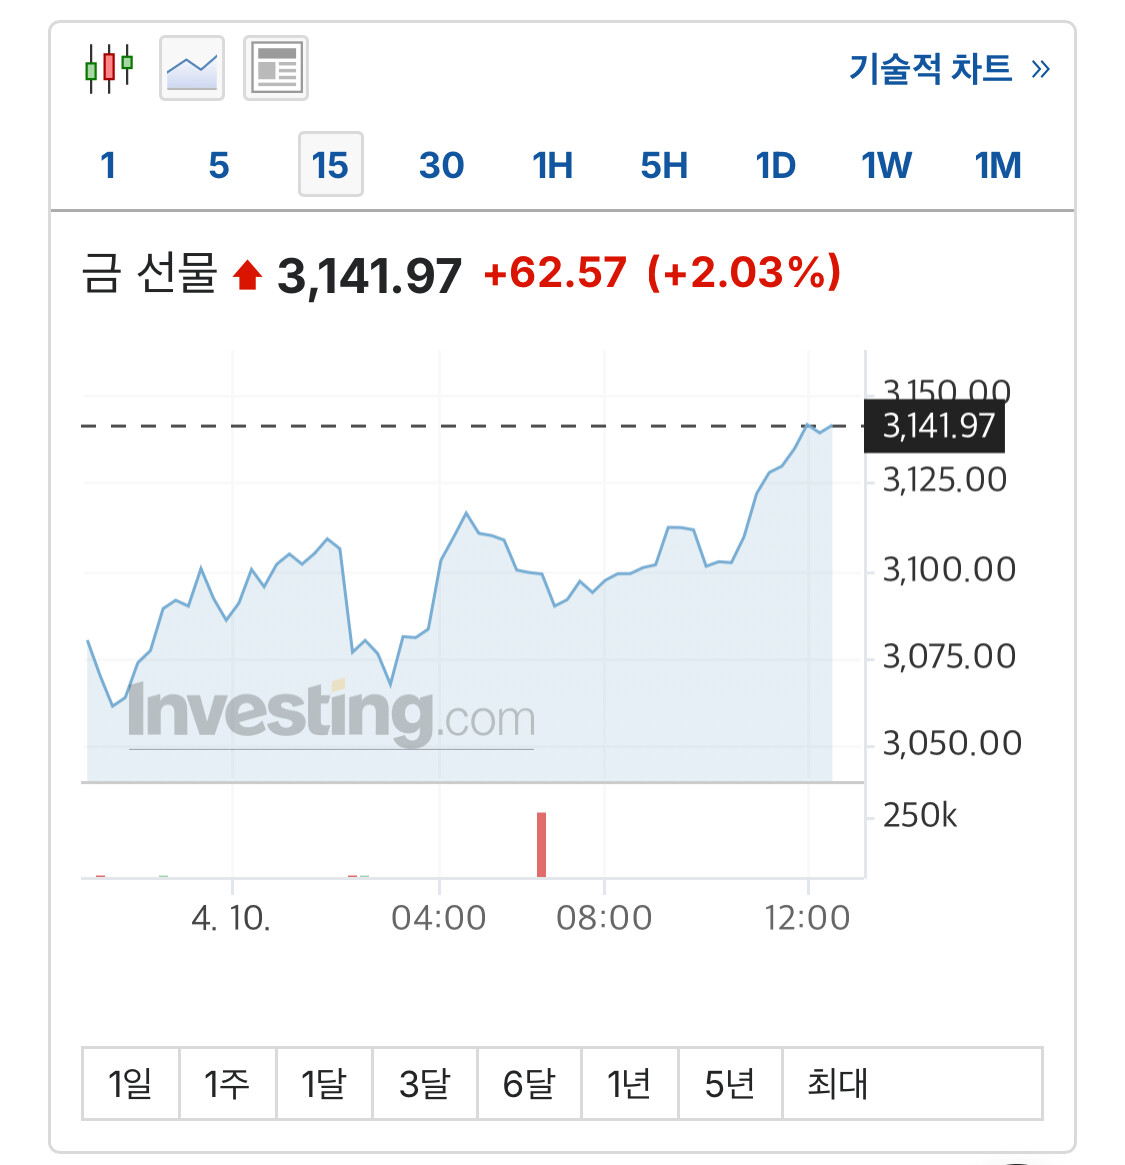The height and width of the screenshot is (1165, 1125).
Task: Select the area line chart icon
Action: pos(192,68)
